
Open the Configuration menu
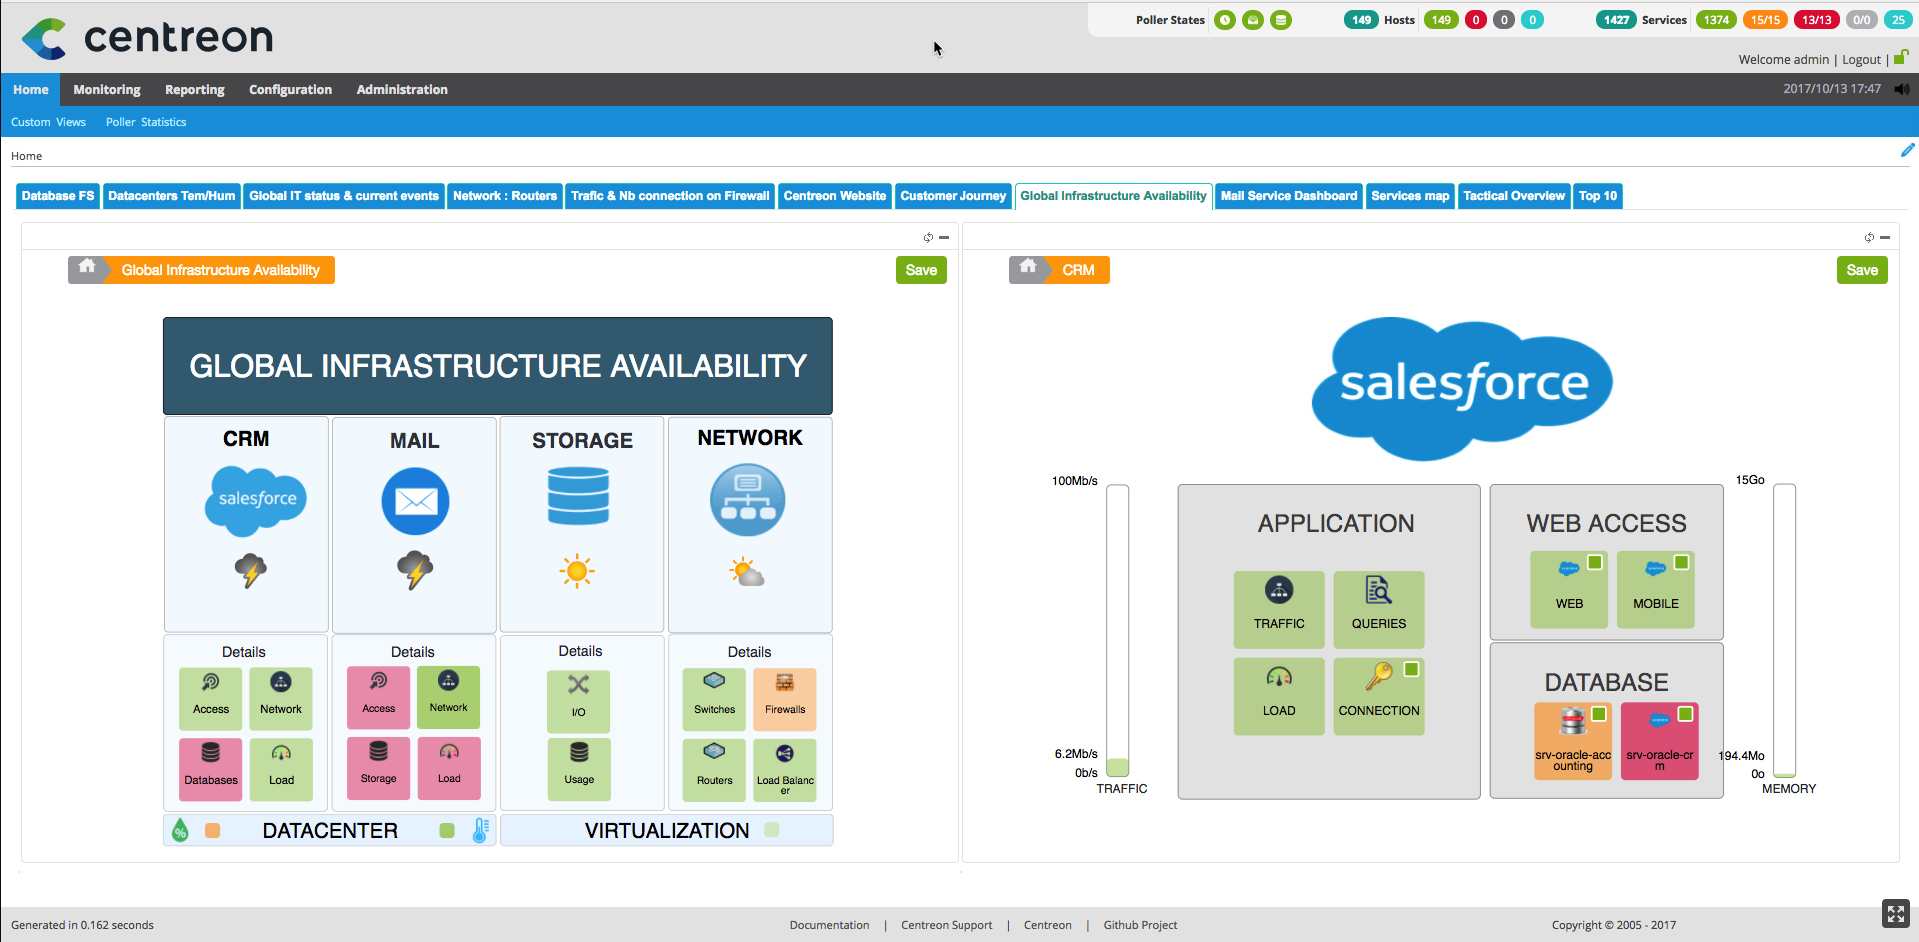(x=290, y=89)
